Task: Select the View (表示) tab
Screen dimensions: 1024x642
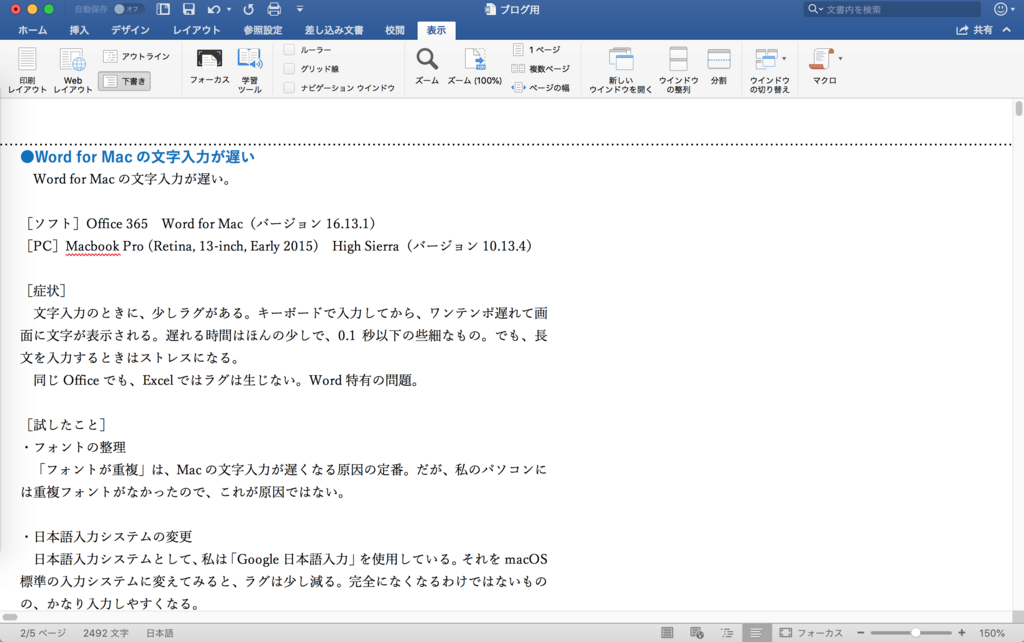Action: click(x=436, y=30)
